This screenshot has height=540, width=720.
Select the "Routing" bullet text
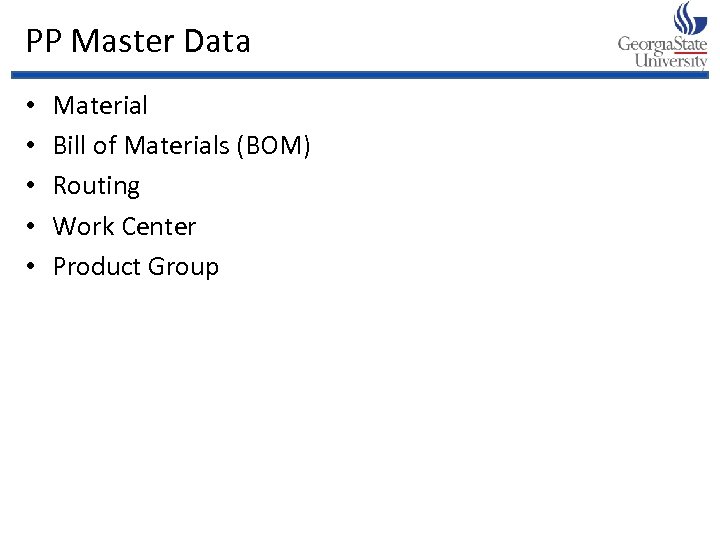(x=96, y=186)
